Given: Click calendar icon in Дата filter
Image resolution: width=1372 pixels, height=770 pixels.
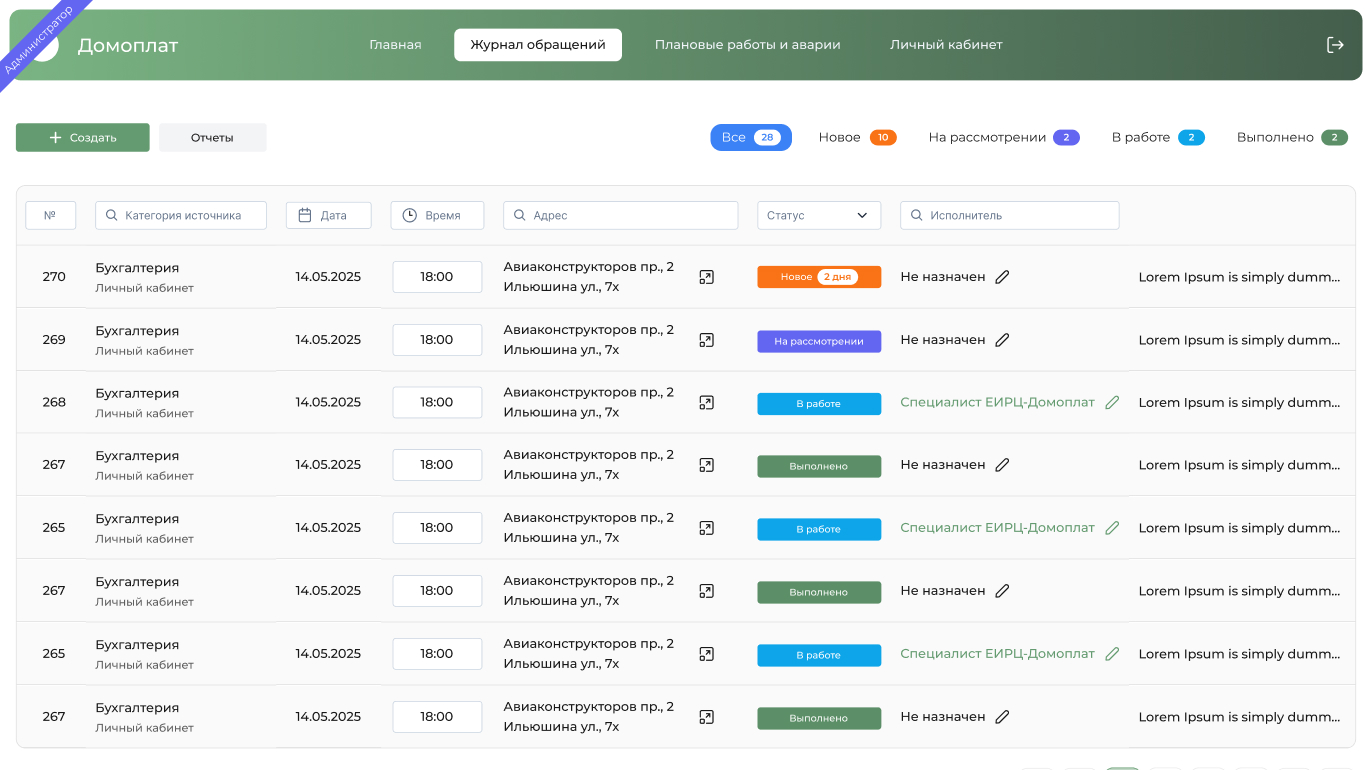Looking at the screenshot, I should click(306, 215).
